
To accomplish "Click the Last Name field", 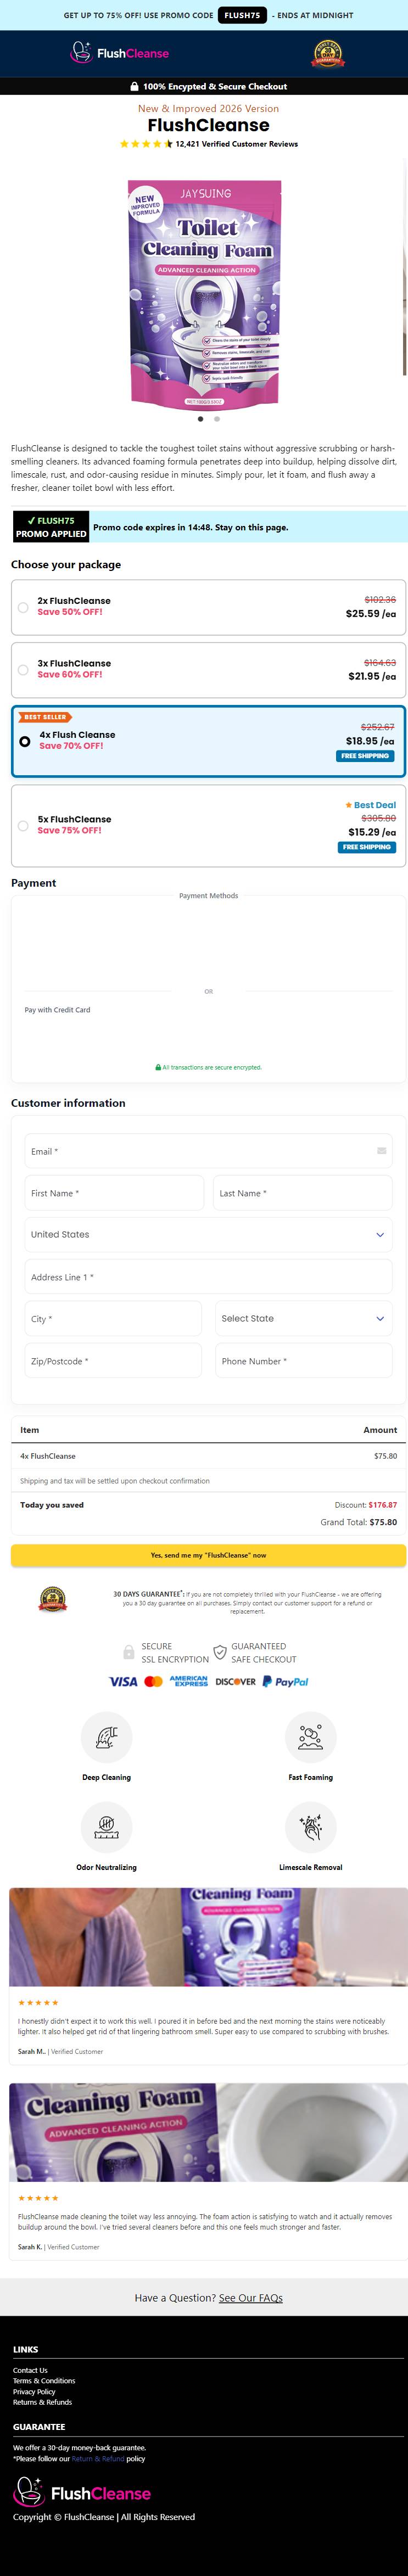I will 302,1193.
